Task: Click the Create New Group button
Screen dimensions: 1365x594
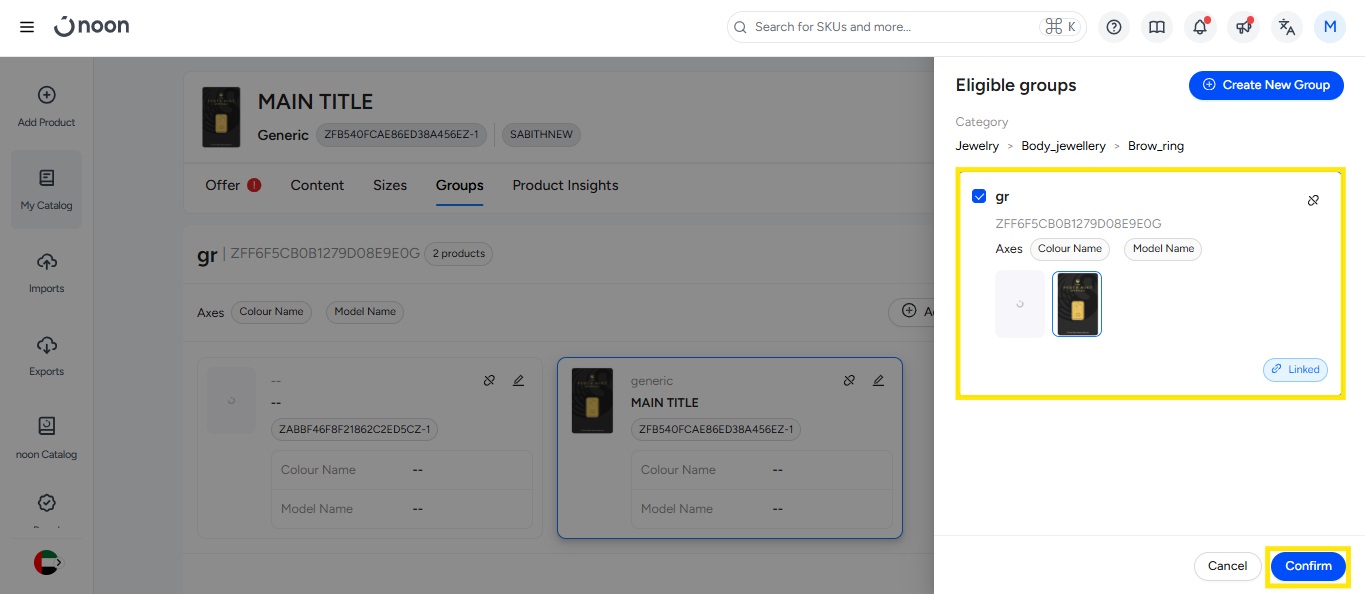Action: coord(1265,85)
